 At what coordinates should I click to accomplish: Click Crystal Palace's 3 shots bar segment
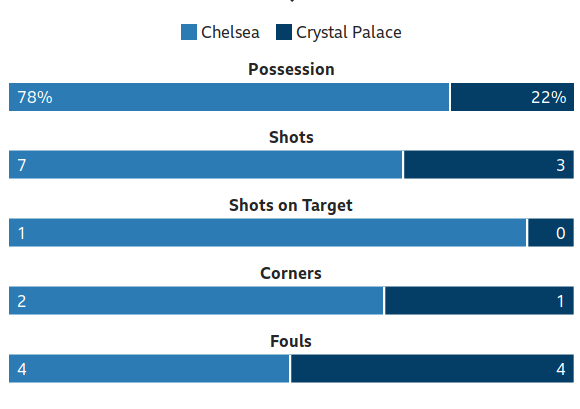[489, 165]
